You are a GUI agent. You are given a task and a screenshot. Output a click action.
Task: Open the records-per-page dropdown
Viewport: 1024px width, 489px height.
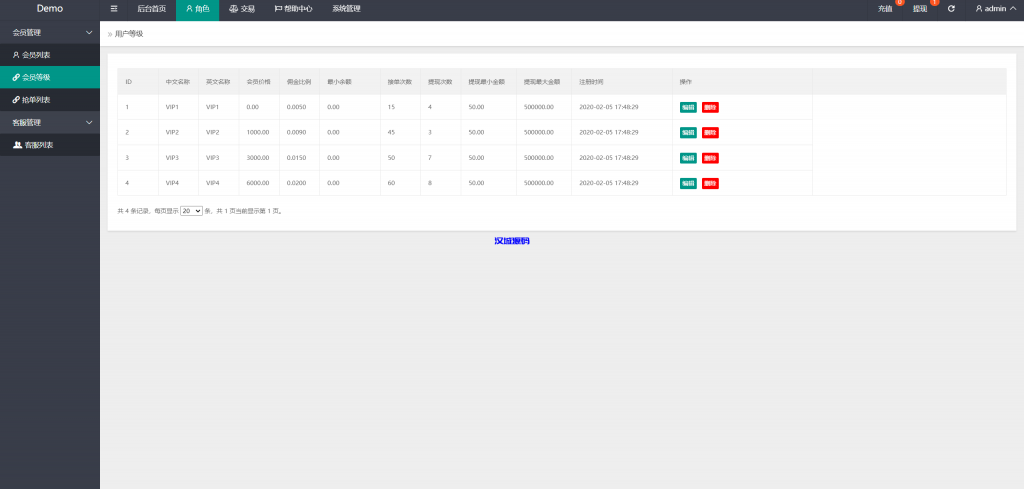[191, 211]
